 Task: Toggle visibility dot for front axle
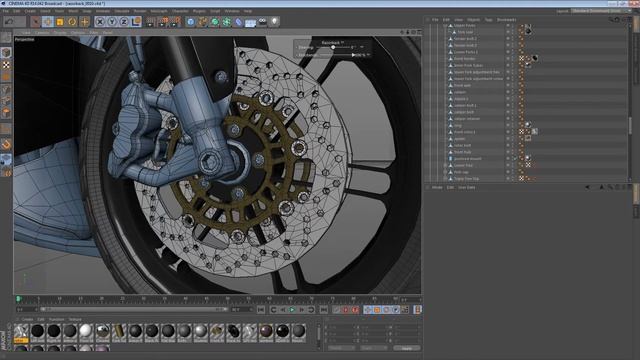pos(508,85)
